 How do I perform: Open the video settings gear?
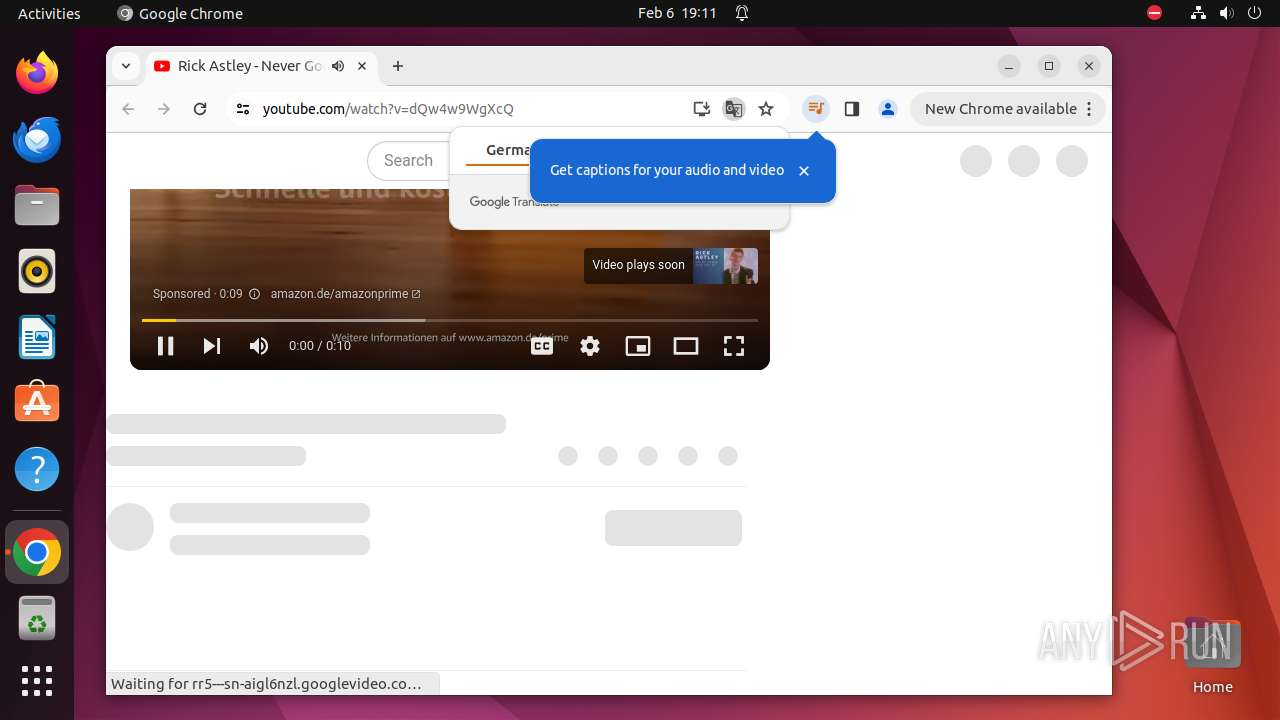[590, 346]
